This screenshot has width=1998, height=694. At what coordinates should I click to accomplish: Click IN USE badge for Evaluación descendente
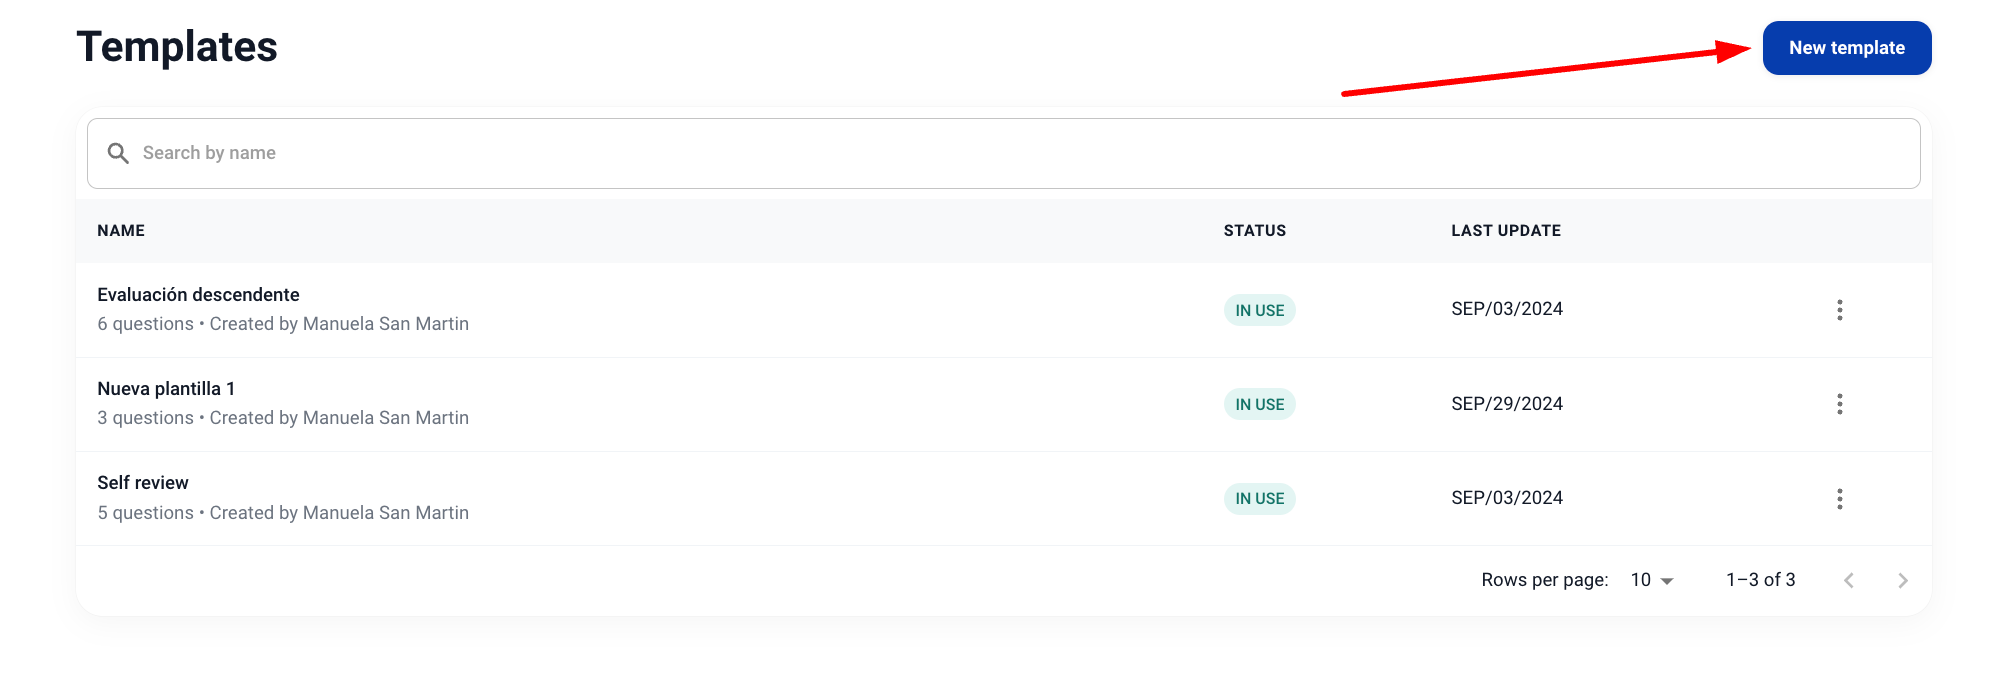[x=1259, y=310]
